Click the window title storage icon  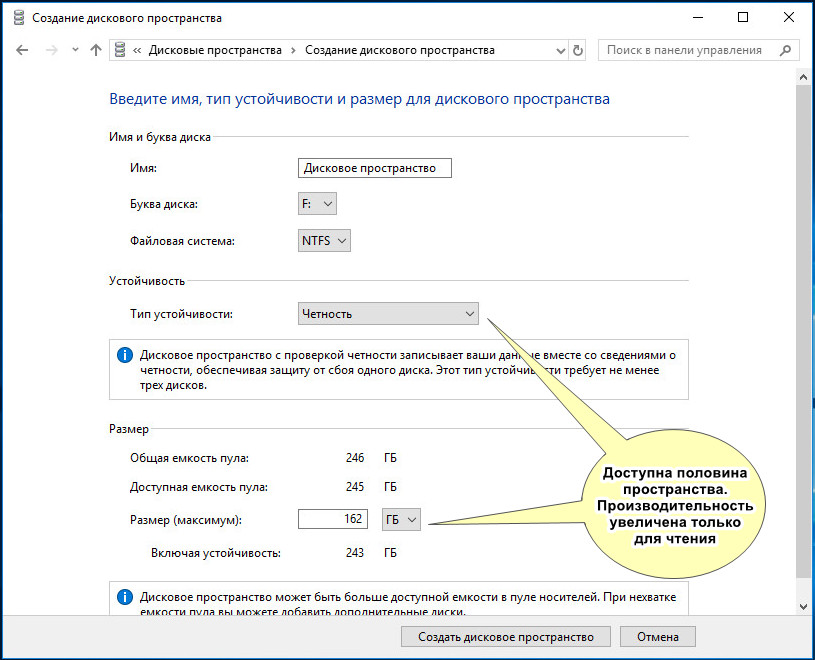click(x=19, y=18)
